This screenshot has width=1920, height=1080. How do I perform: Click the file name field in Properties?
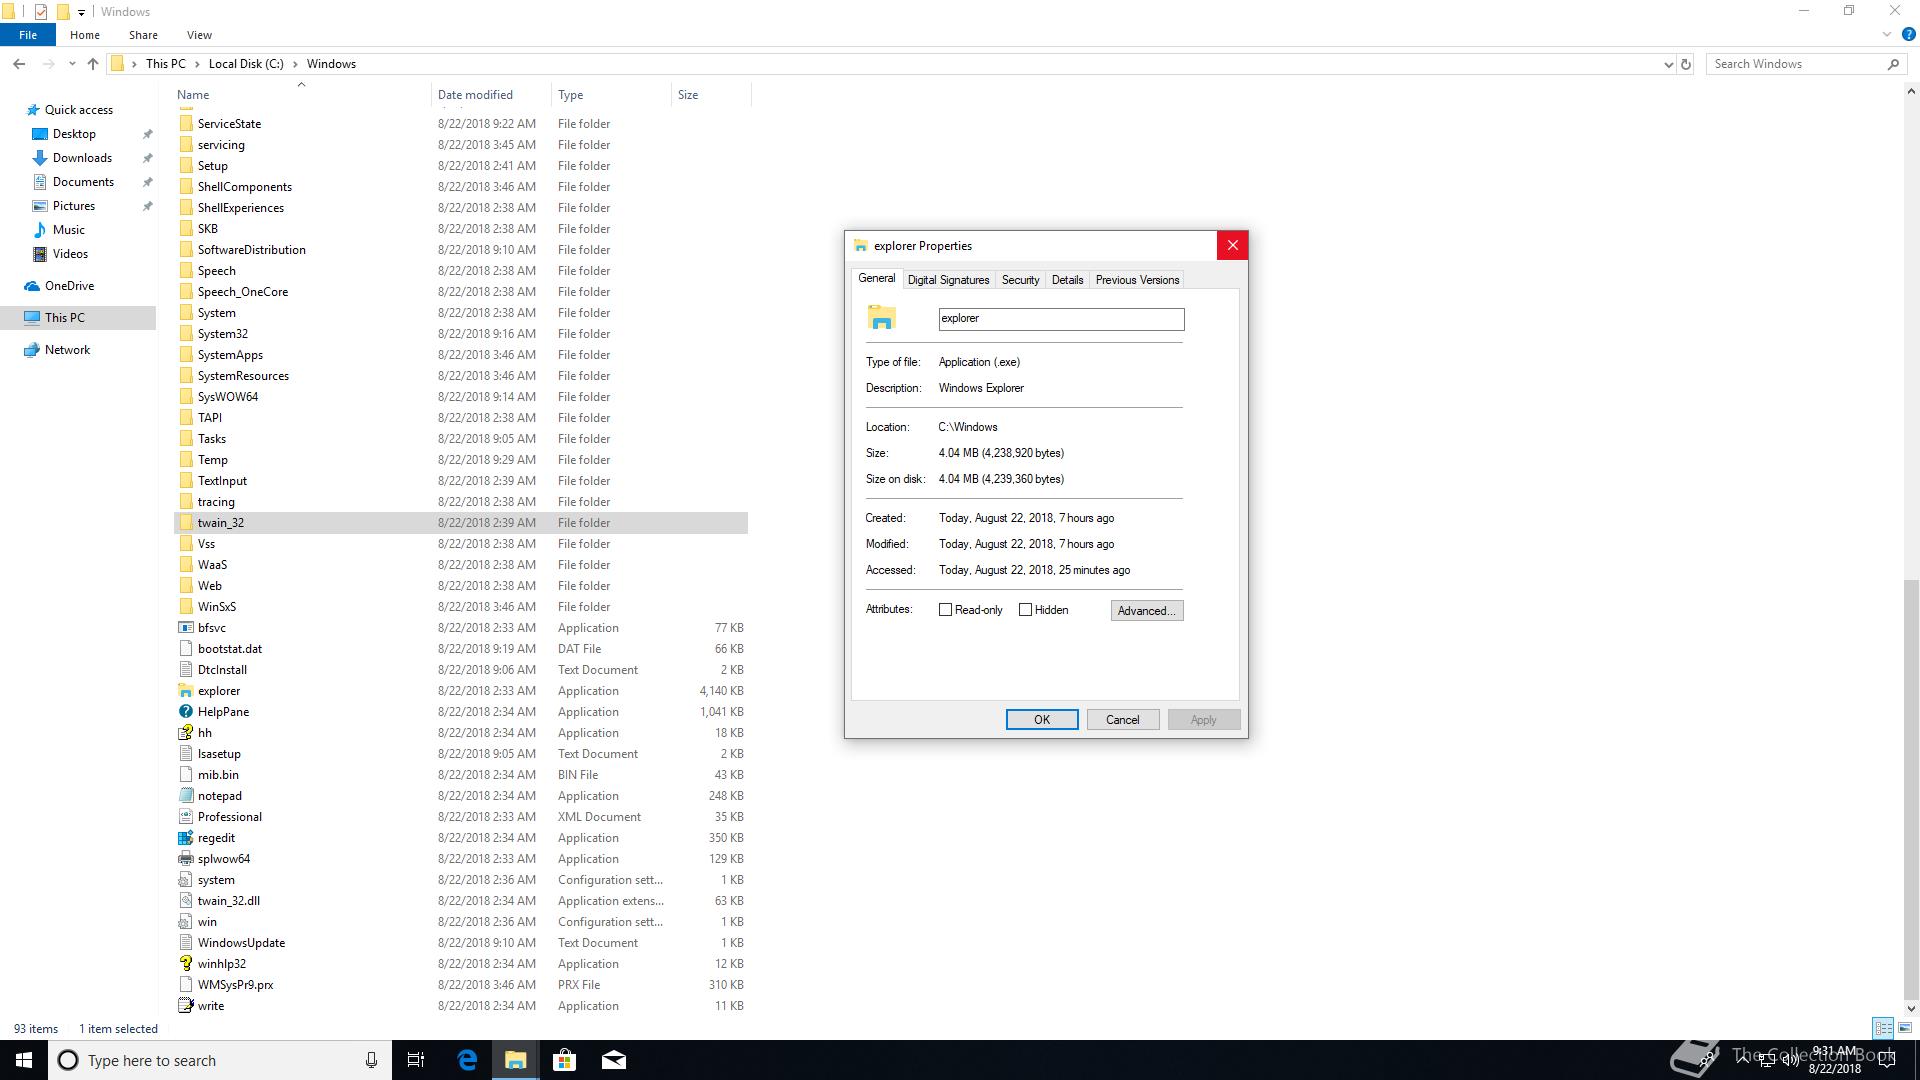point(1061,319)
